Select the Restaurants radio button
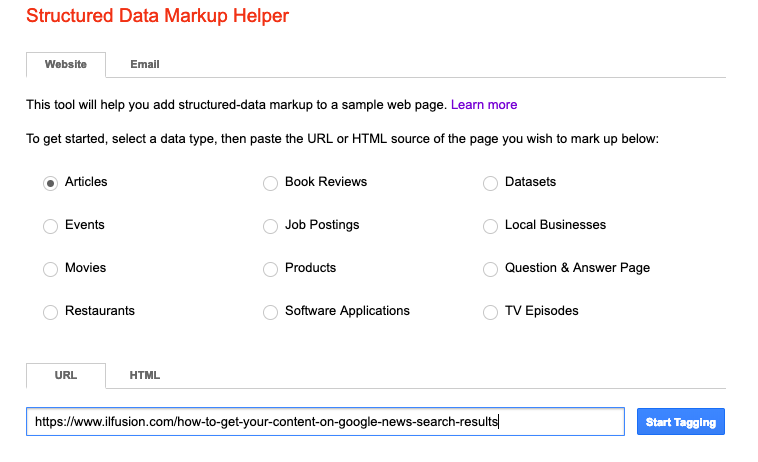Image resolution: width=758 pixels, height=462 pixels. (50, 312)
